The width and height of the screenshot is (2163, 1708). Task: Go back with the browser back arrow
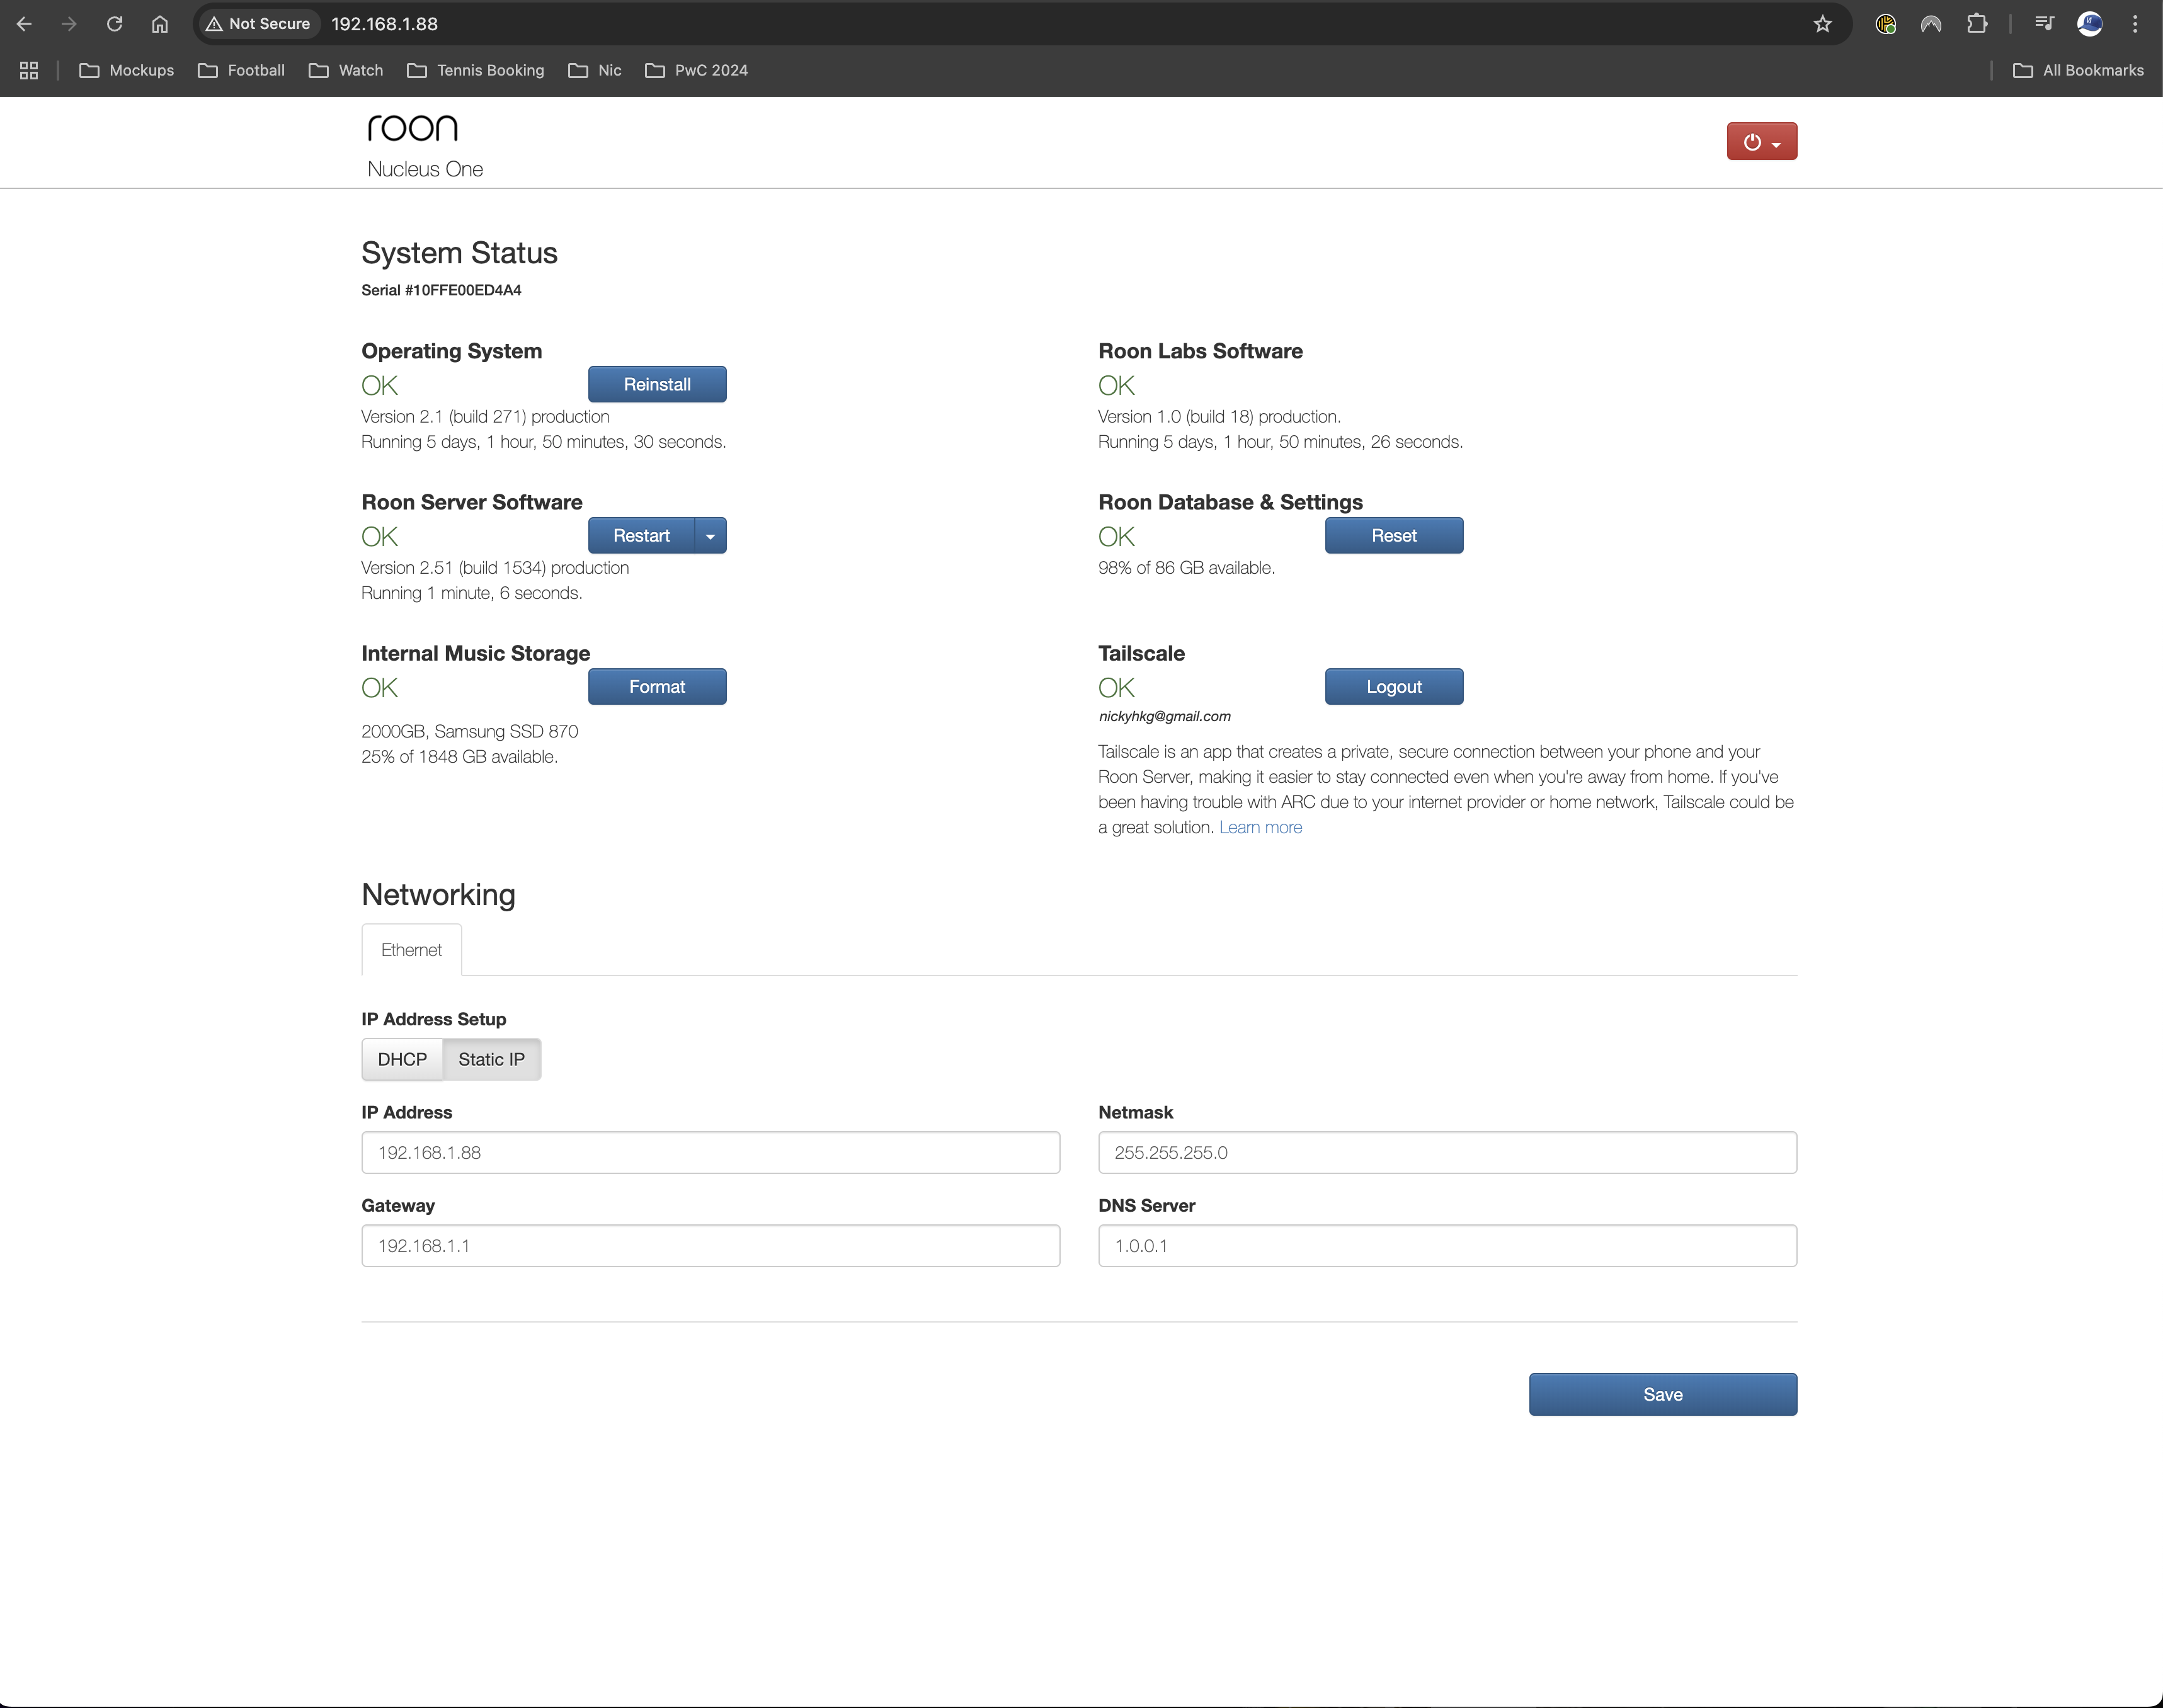pos(25,24)
